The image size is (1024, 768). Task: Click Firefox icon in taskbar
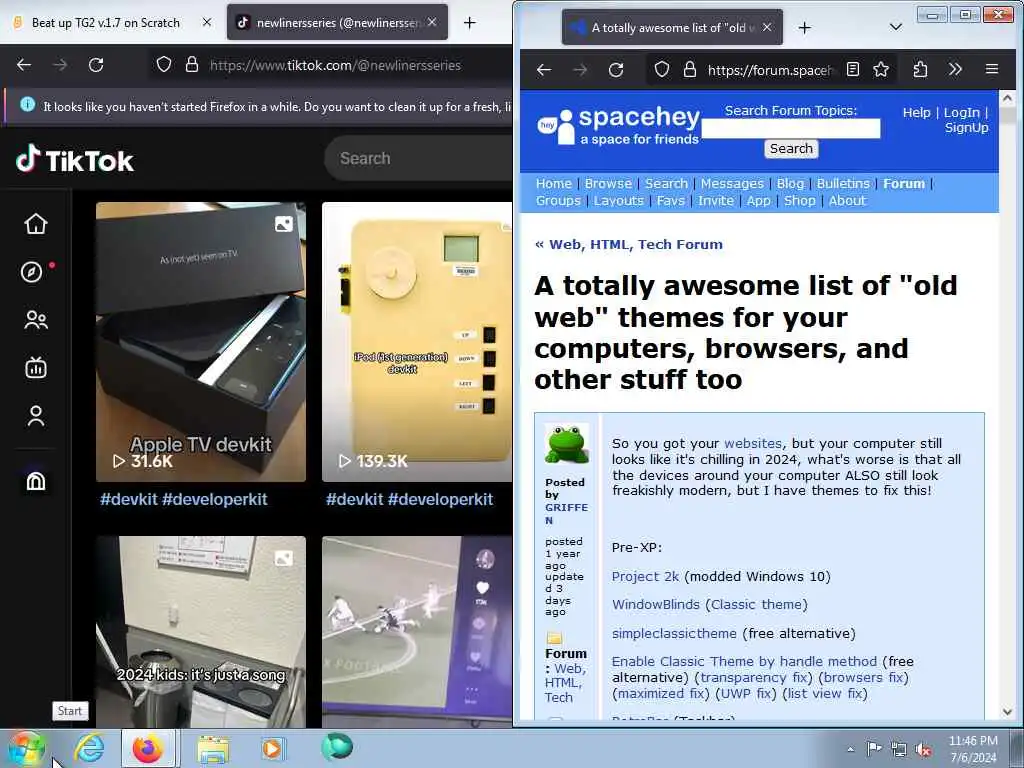coord(148,748)
